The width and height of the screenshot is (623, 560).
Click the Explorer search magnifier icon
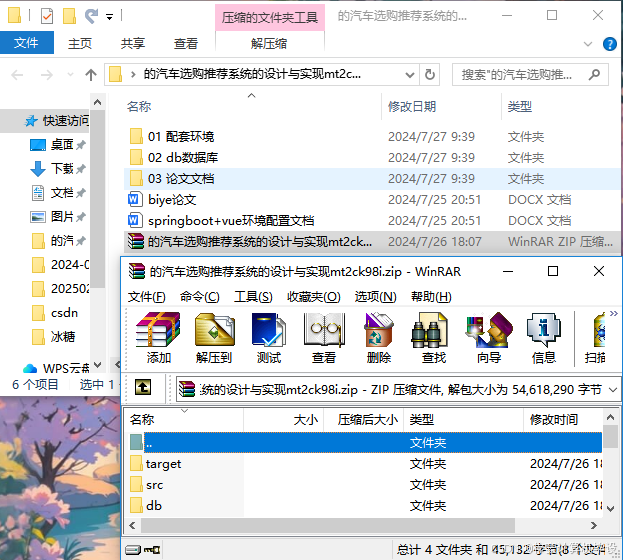(594, 74)
